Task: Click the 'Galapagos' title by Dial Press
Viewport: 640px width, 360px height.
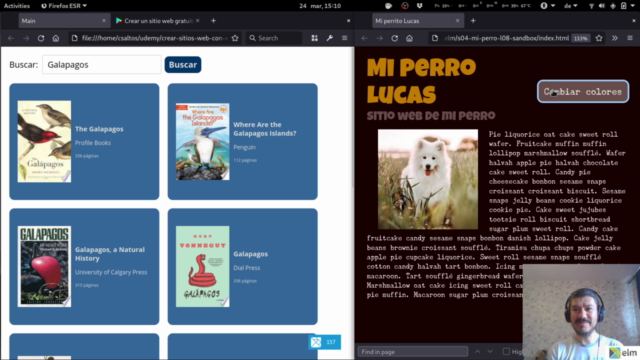Action: click(251, 254)
